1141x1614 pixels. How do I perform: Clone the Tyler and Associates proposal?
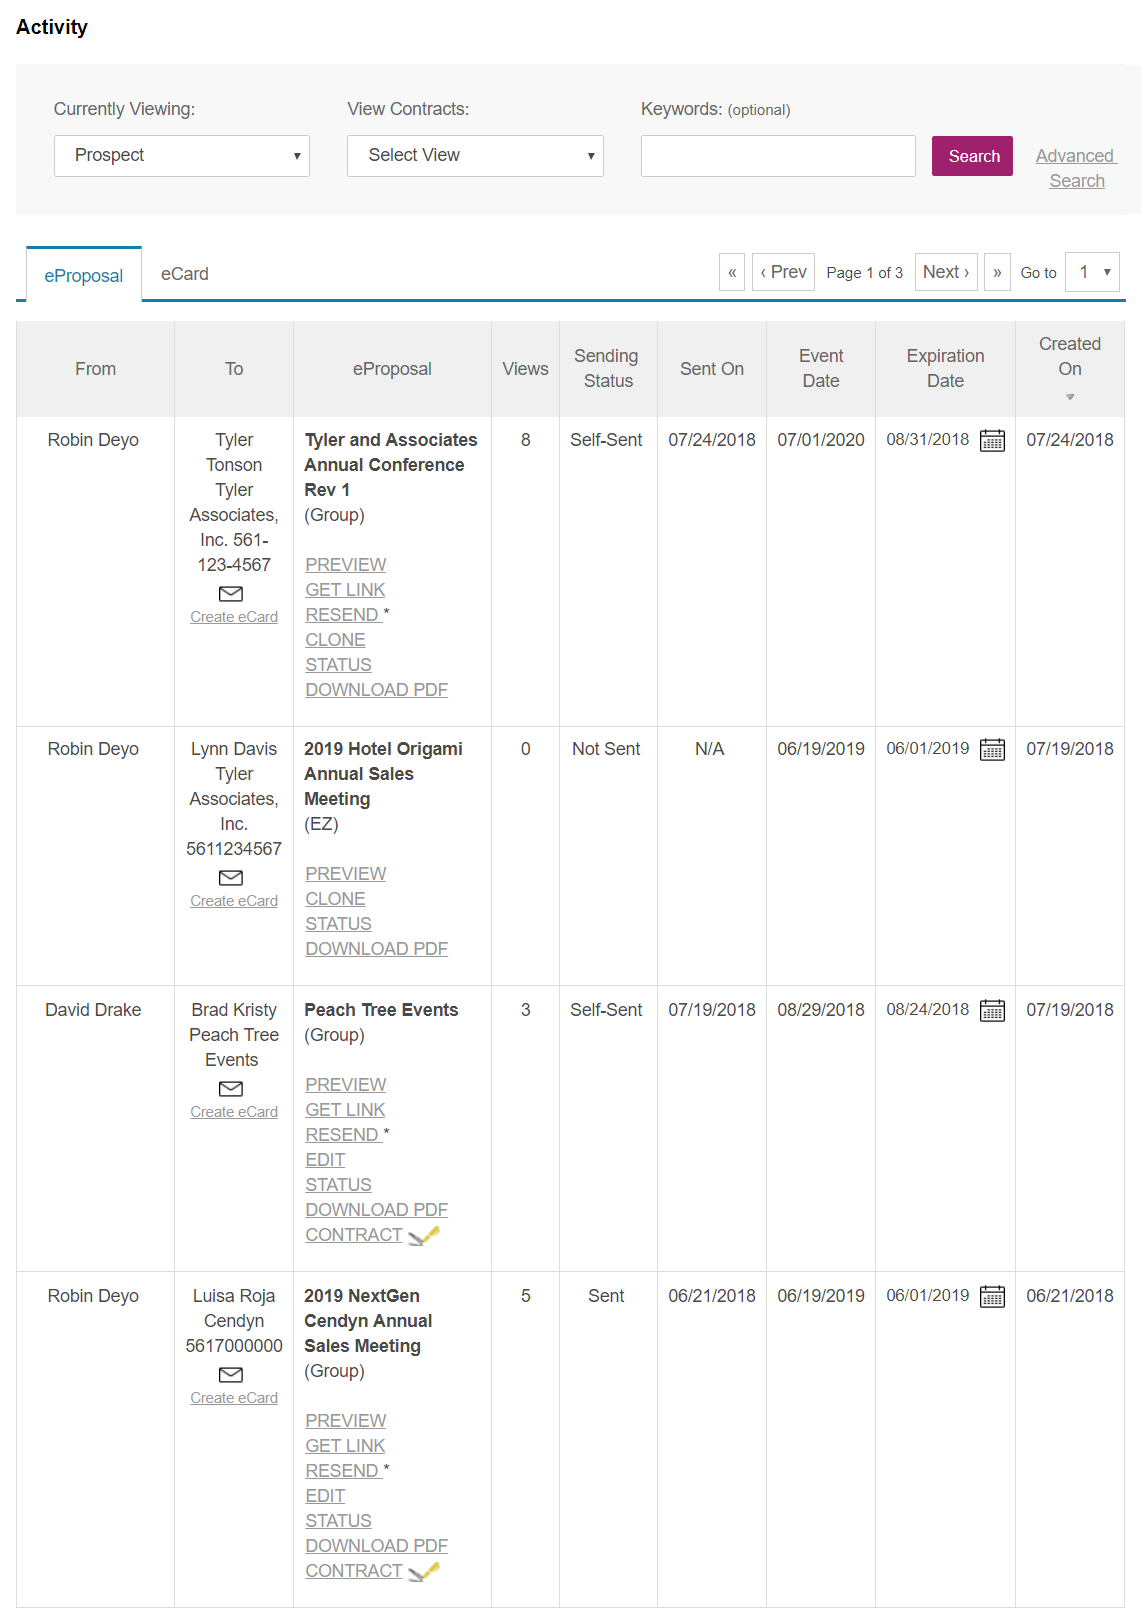(x=335, y=640)
